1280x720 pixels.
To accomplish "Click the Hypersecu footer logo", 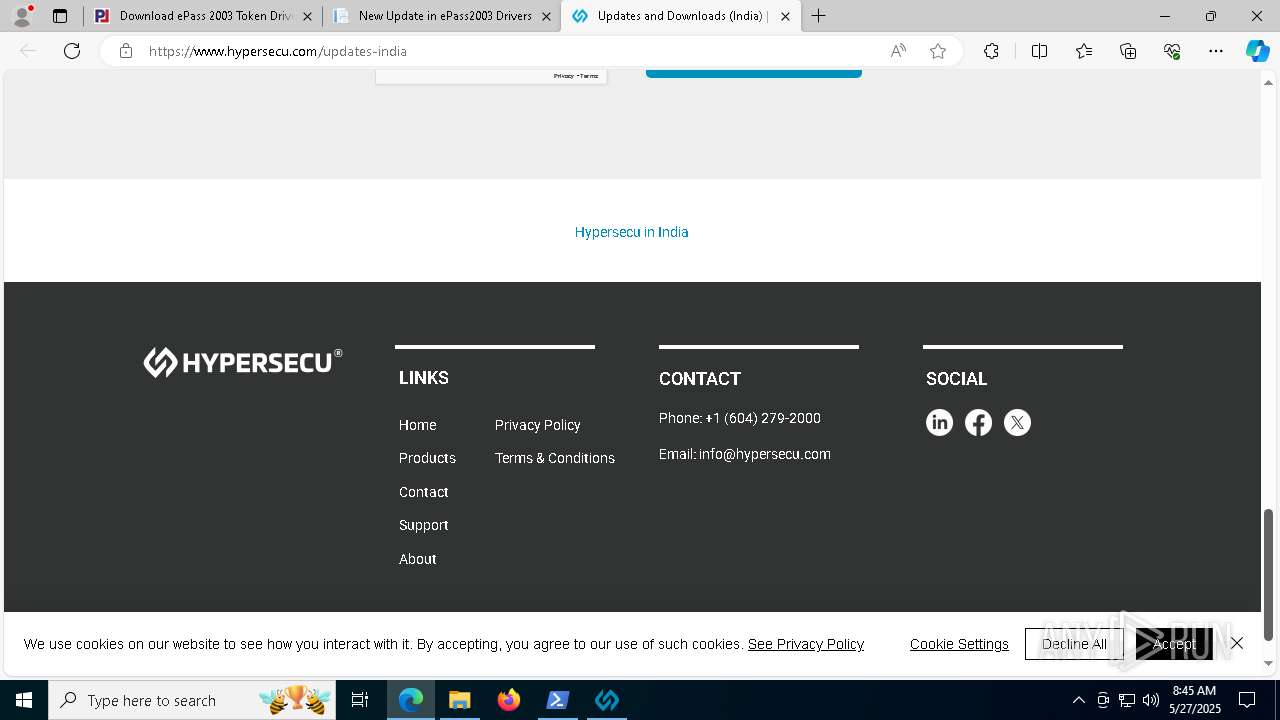I will pyautogui.click(x=243, y=362).
